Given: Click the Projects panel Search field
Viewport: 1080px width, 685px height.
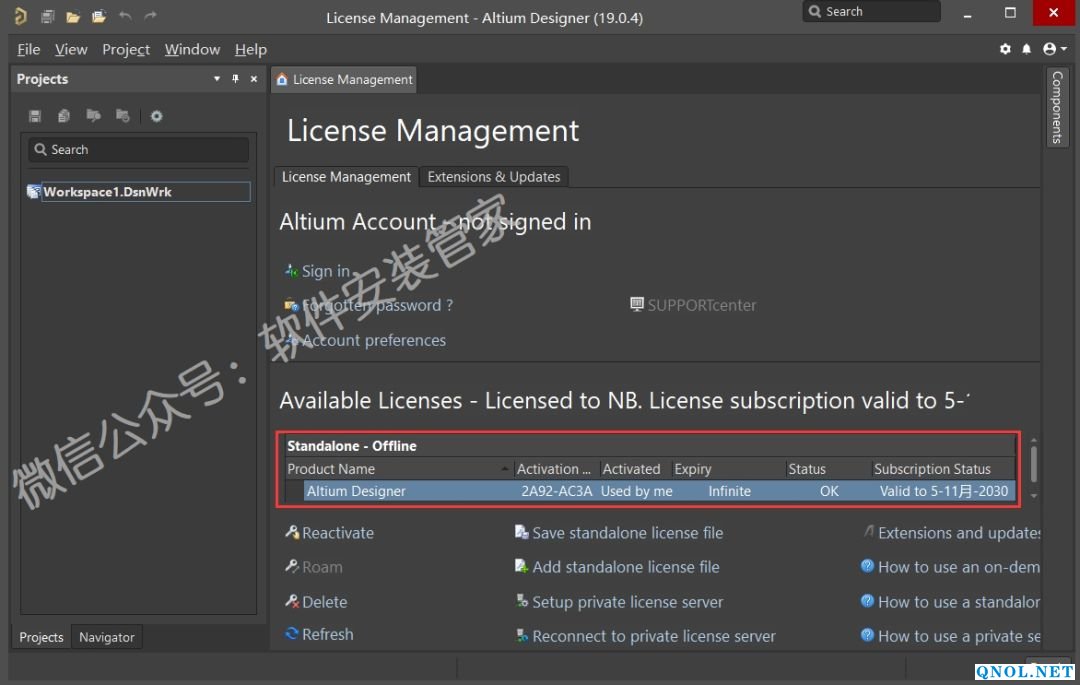Looking at the screenshot, I should tap(138, 150).
